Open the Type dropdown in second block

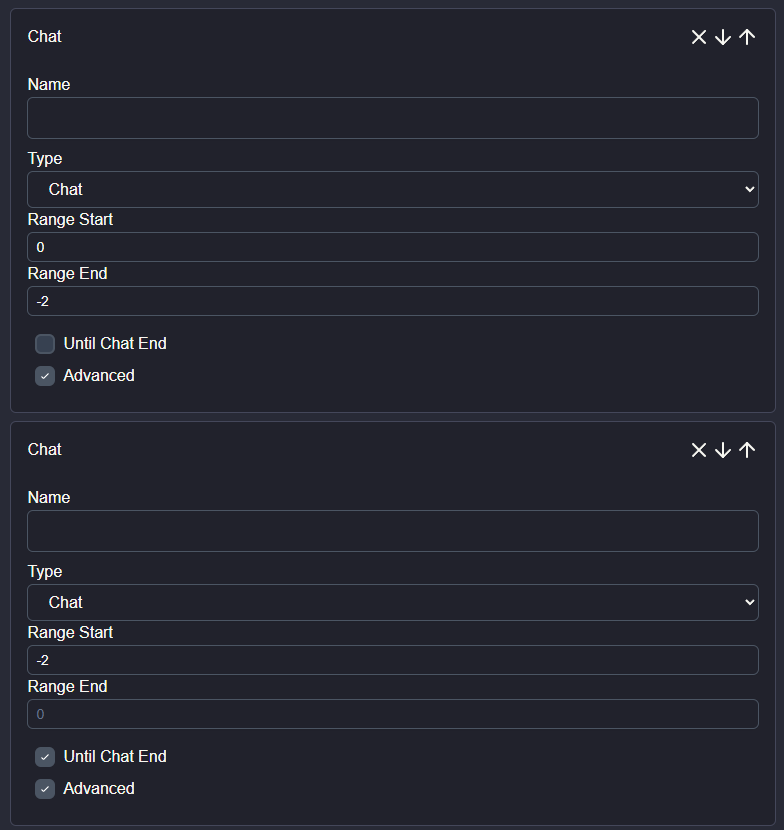click(x=392, y=602)
